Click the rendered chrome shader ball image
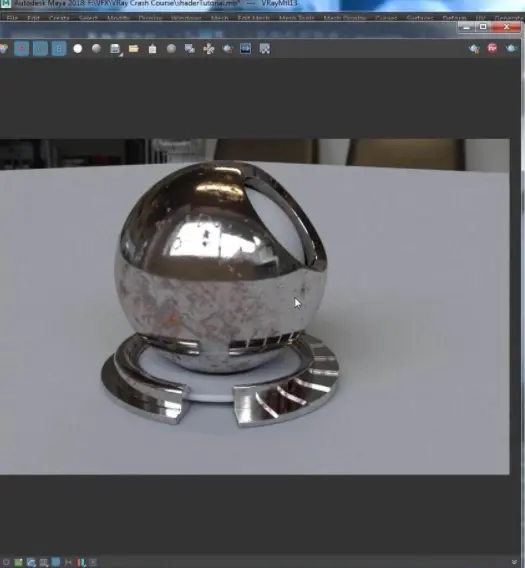Viewport: 525px width, 568px height. point(220,293)
